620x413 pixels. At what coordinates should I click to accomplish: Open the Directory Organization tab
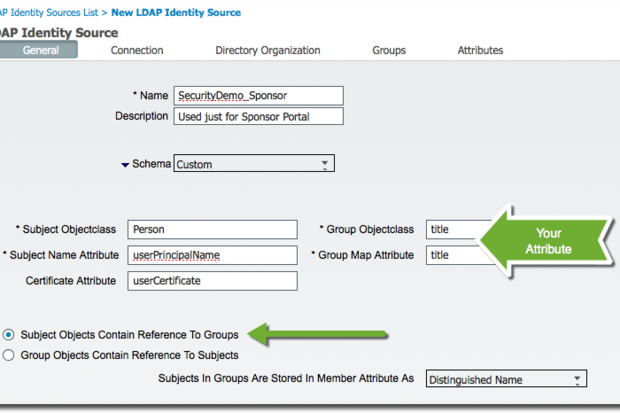[x=268, y=50]
